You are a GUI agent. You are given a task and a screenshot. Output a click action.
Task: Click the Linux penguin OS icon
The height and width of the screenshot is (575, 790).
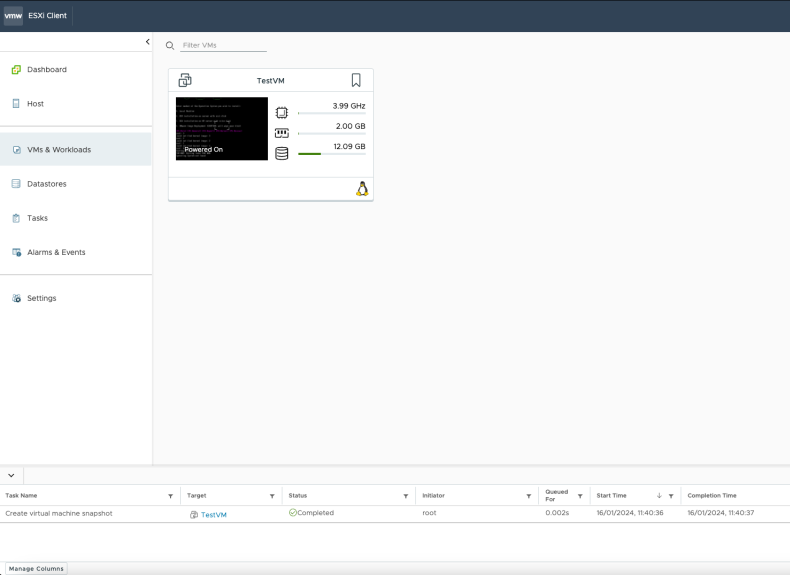(362, 189)
